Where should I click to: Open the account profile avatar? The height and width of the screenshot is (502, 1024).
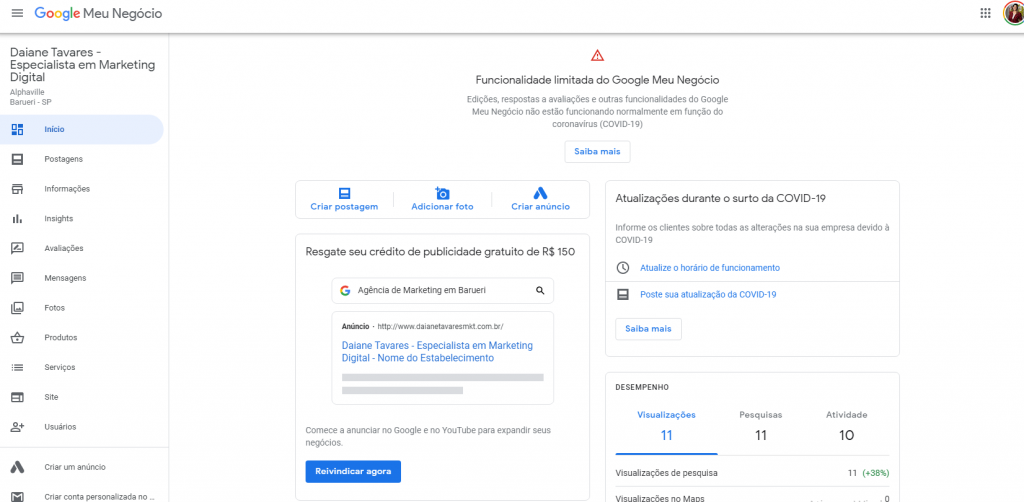click(1013, 13)
